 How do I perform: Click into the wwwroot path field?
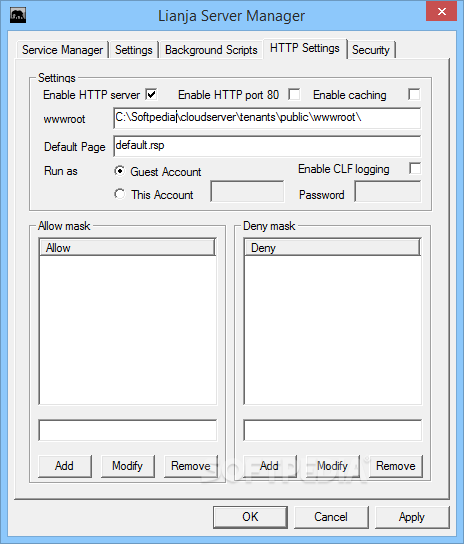267,118
